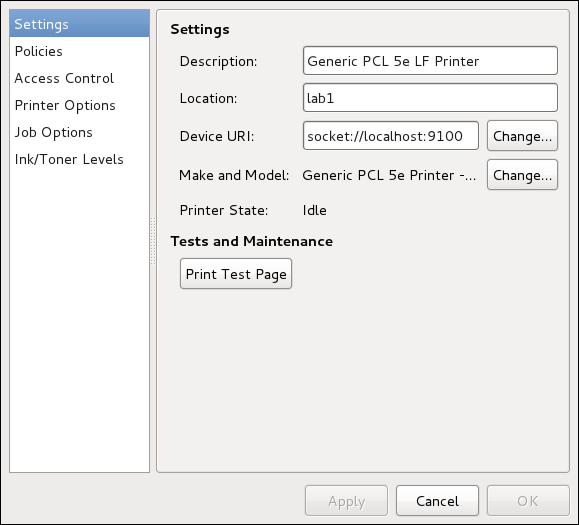Focus the Location field containing lab1

pos(430,97)
